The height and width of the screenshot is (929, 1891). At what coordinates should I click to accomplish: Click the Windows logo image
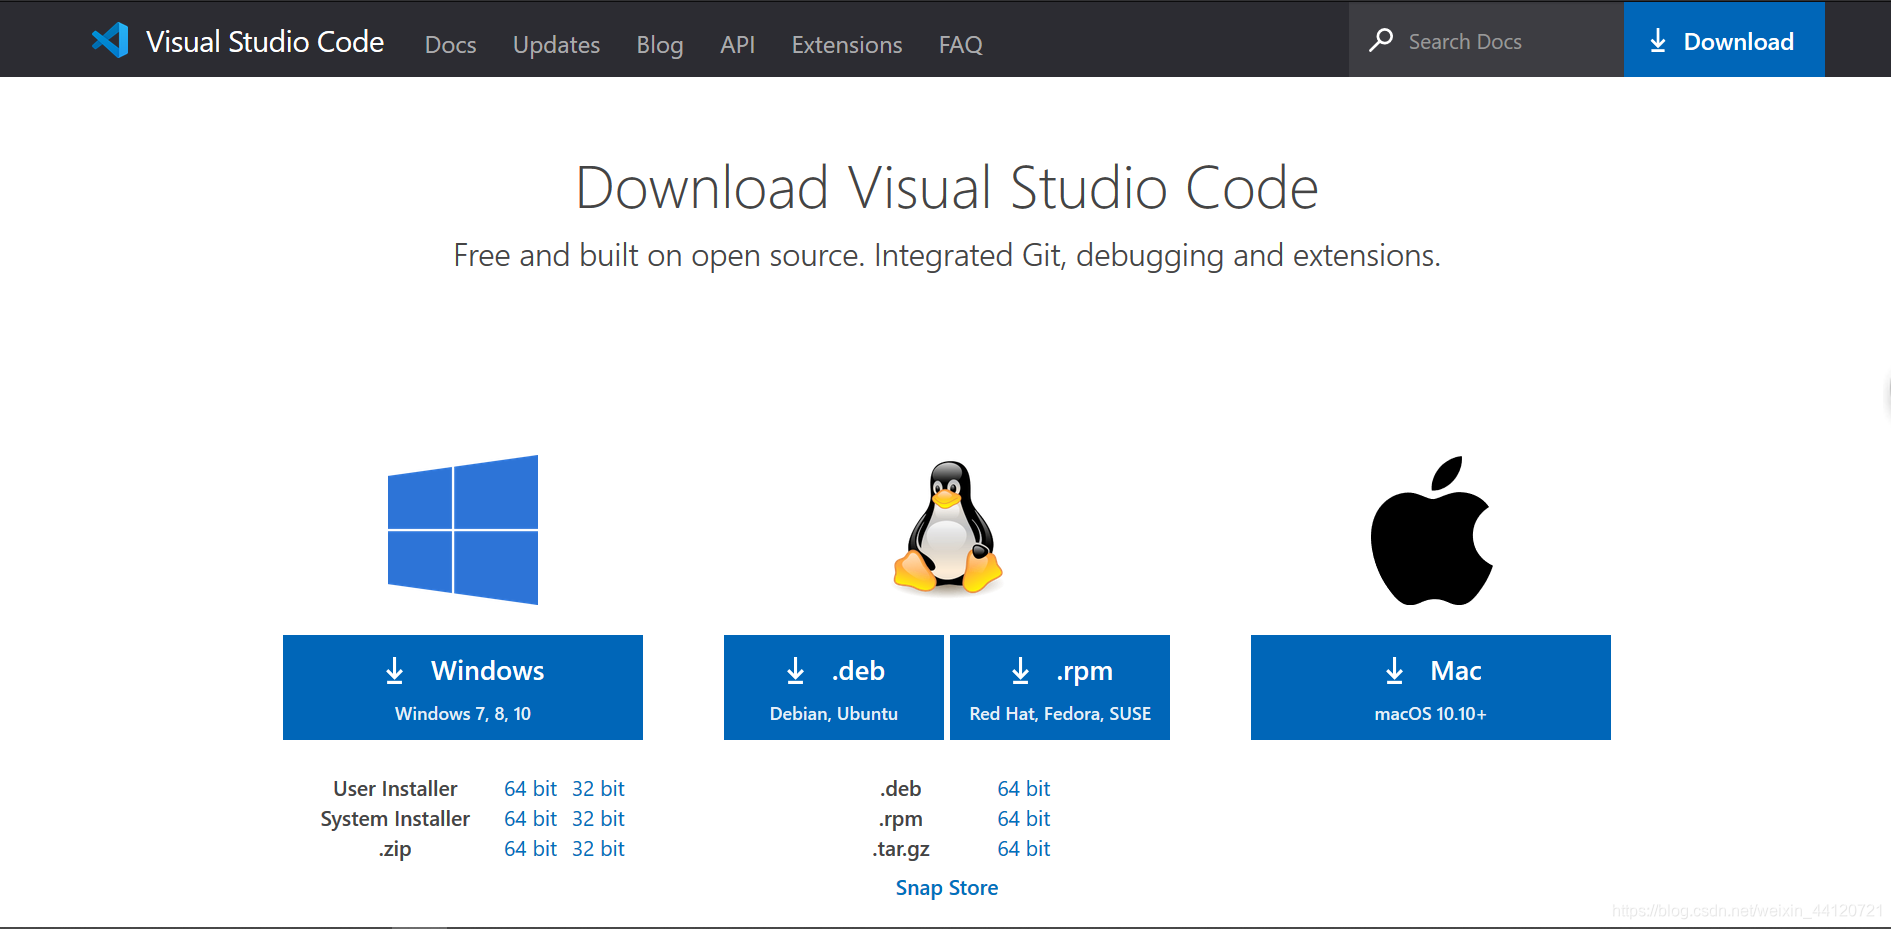(x=463, y=530)
